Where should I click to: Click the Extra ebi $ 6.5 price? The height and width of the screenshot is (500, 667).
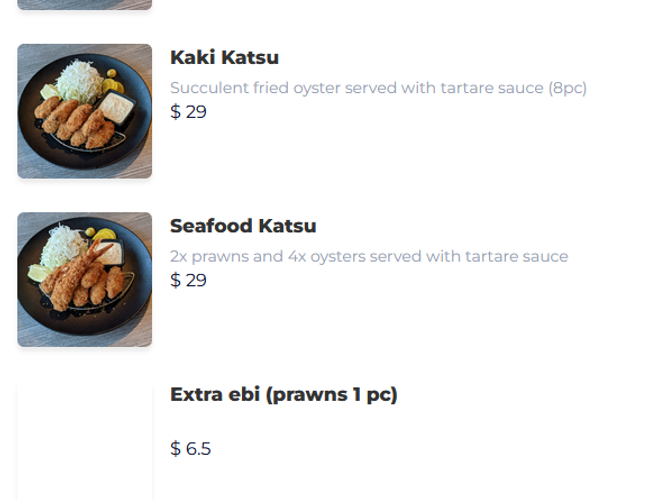[x=190, y=449]
